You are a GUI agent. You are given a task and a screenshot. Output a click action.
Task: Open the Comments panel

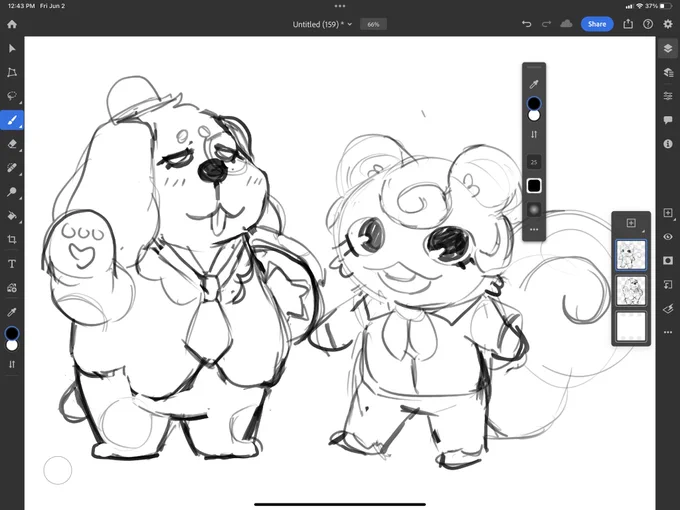pyautogui.click(x=668, y=120)
